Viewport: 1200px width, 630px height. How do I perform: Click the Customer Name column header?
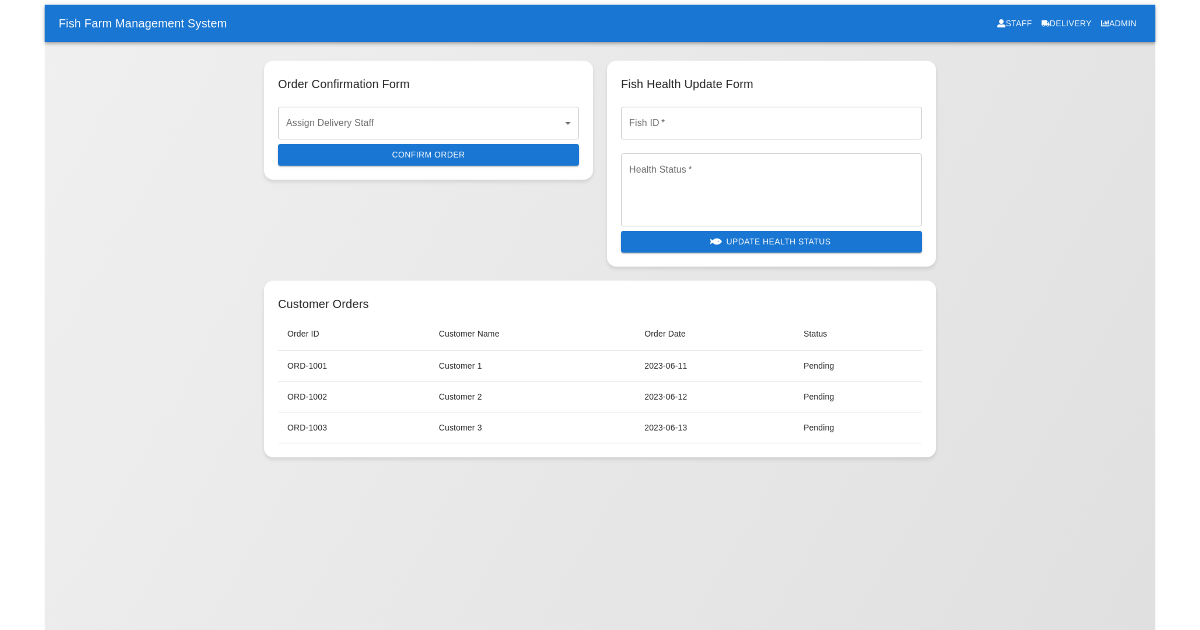469,334
